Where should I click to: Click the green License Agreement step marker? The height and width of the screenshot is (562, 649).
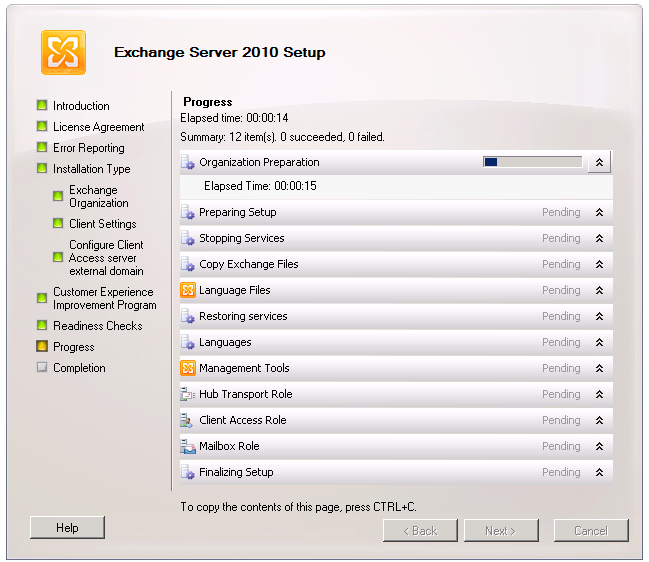[42, 126]
